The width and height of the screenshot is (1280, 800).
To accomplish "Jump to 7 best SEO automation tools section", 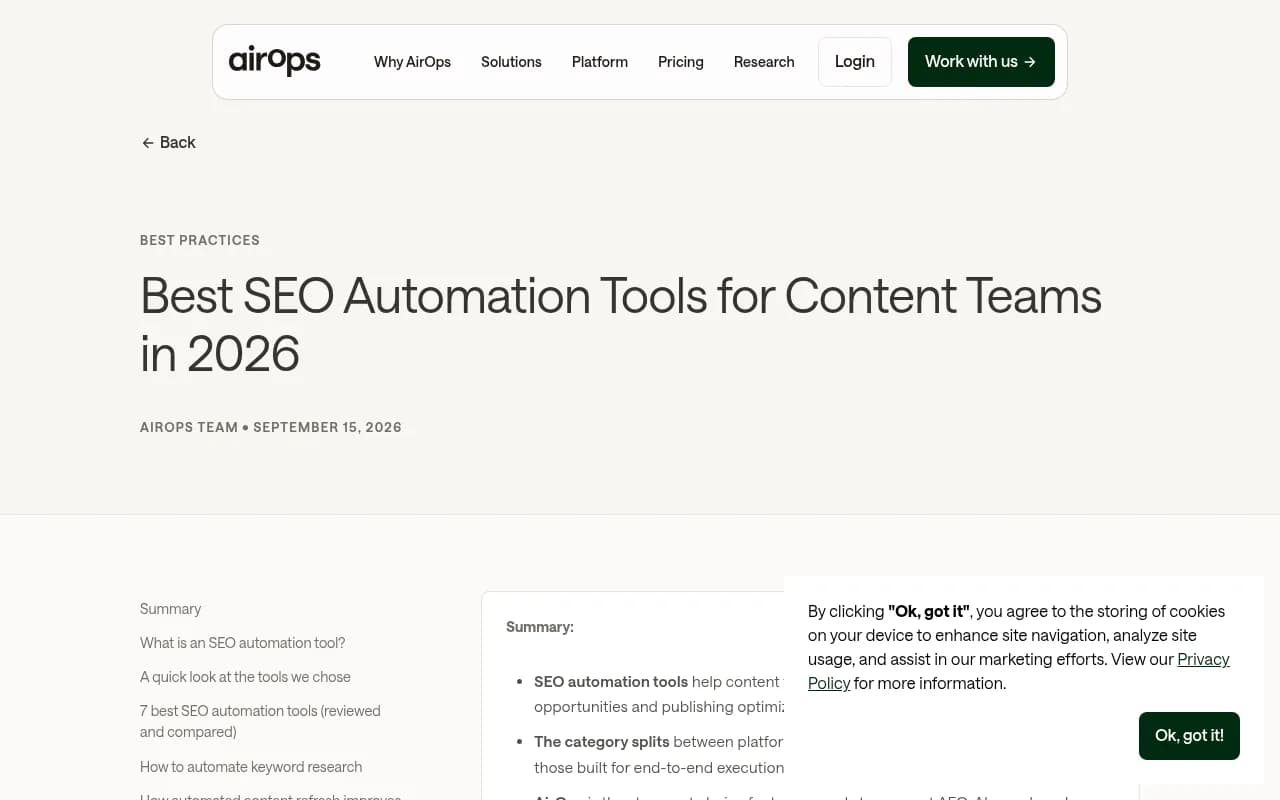I will (x=260, y=721).
